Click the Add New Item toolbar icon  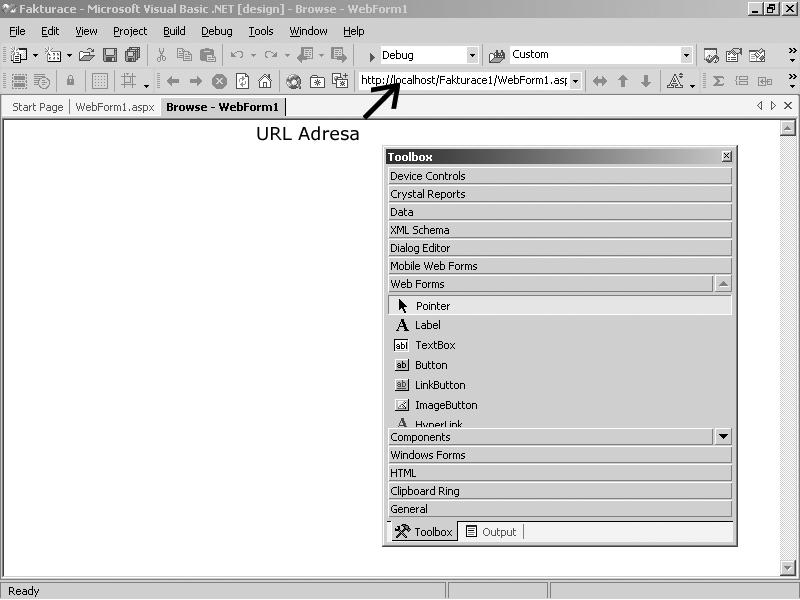[53, 55]
